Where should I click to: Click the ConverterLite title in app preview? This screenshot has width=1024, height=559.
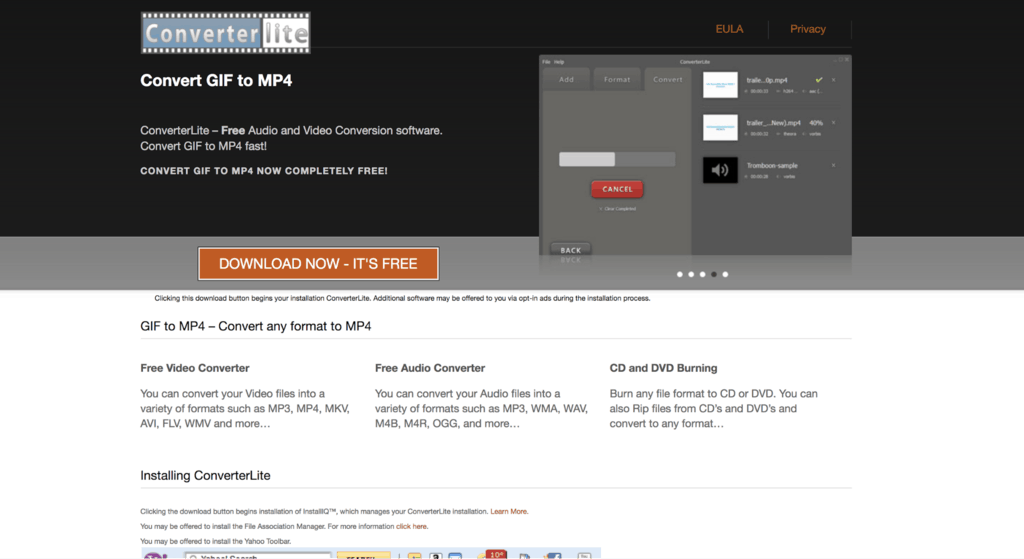pos(695,62)
